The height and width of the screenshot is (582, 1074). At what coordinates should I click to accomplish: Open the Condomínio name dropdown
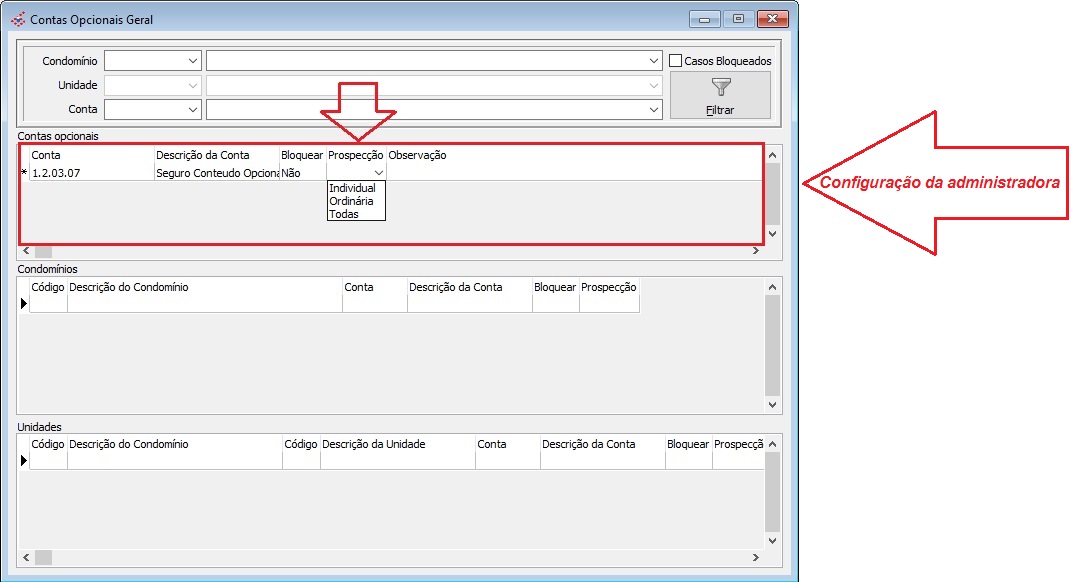click(x=654, y=60)
